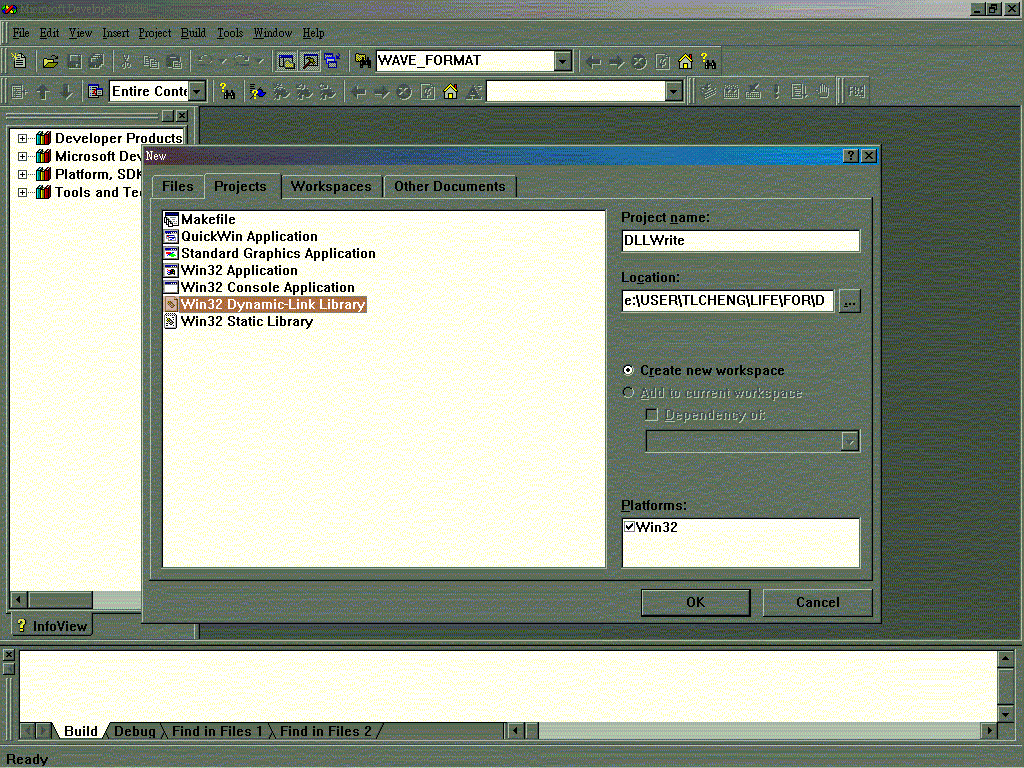Click the OK button
The height and width of the screenshot is (768, 1024).
click(696, 602)
